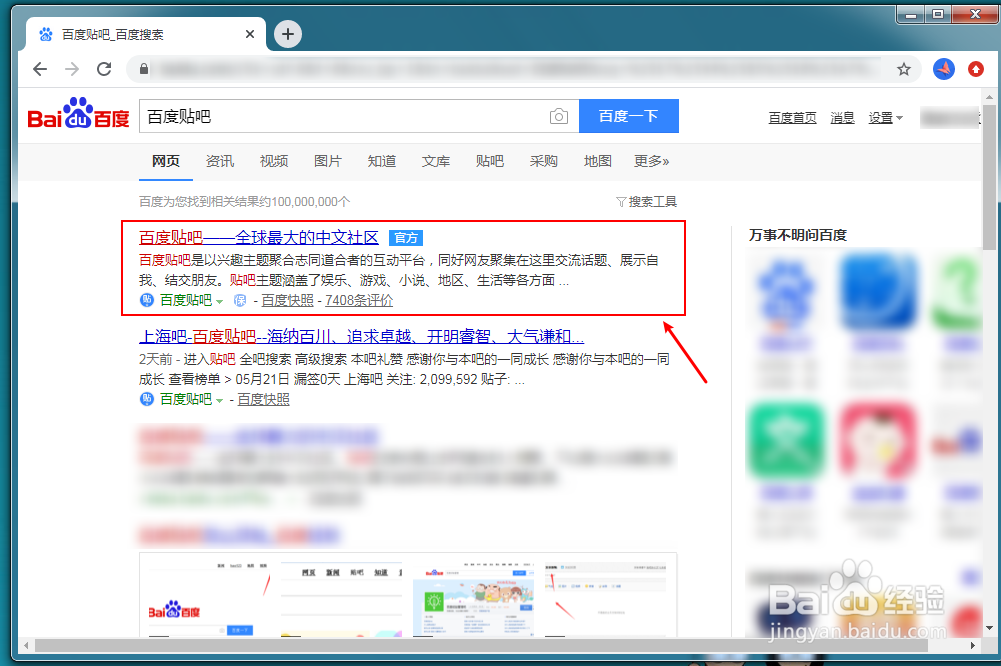Click the 百度一下 search button
The width and height of the screenshot is (1001, 666).
click(629, 116)
